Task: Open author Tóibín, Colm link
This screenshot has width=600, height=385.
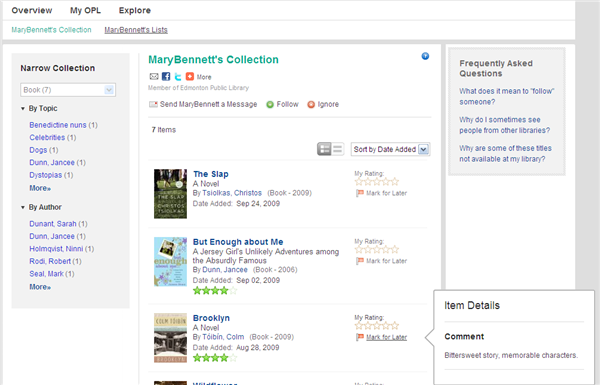Action: click(223, 337)
